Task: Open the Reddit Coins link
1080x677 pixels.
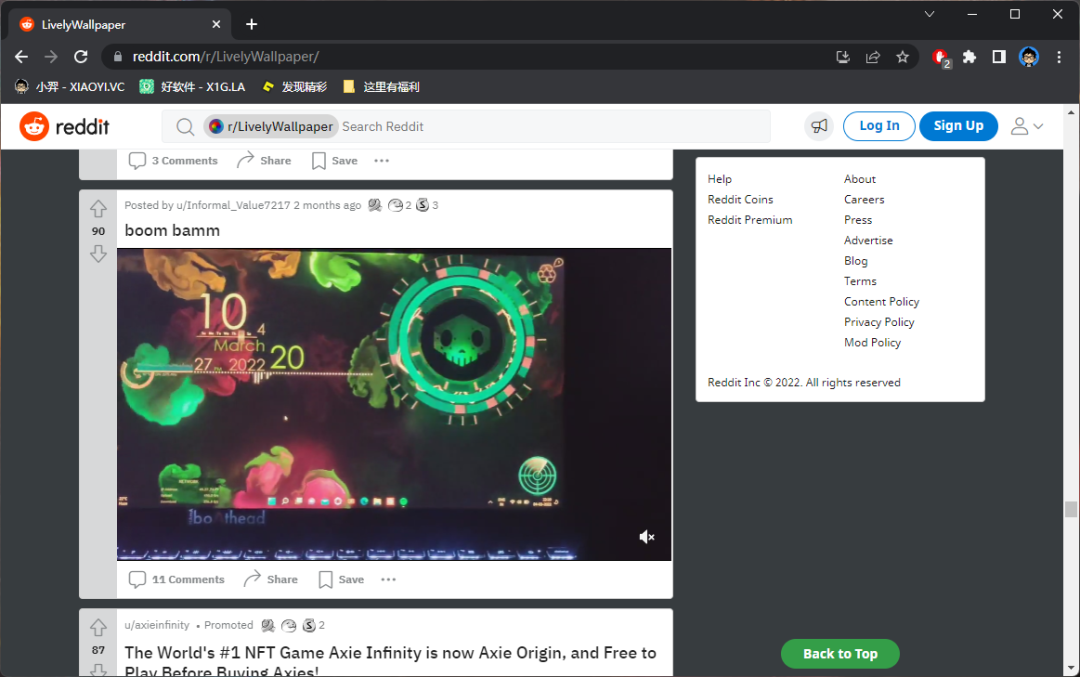Action: [740, 200]
